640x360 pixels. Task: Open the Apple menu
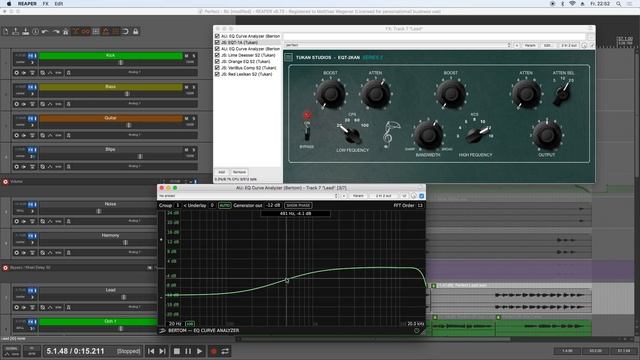coord(9,4)
